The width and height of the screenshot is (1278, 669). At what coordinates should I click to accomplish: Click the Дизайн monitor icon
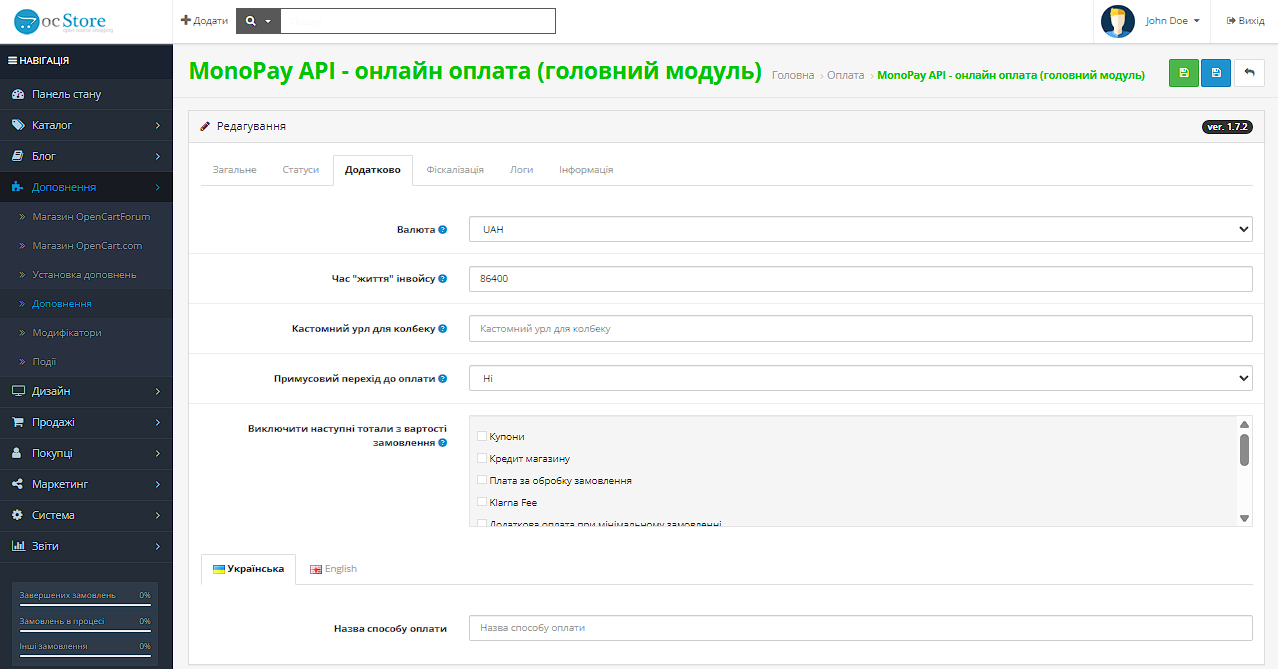pyautogui.click(x=17, y=391)
